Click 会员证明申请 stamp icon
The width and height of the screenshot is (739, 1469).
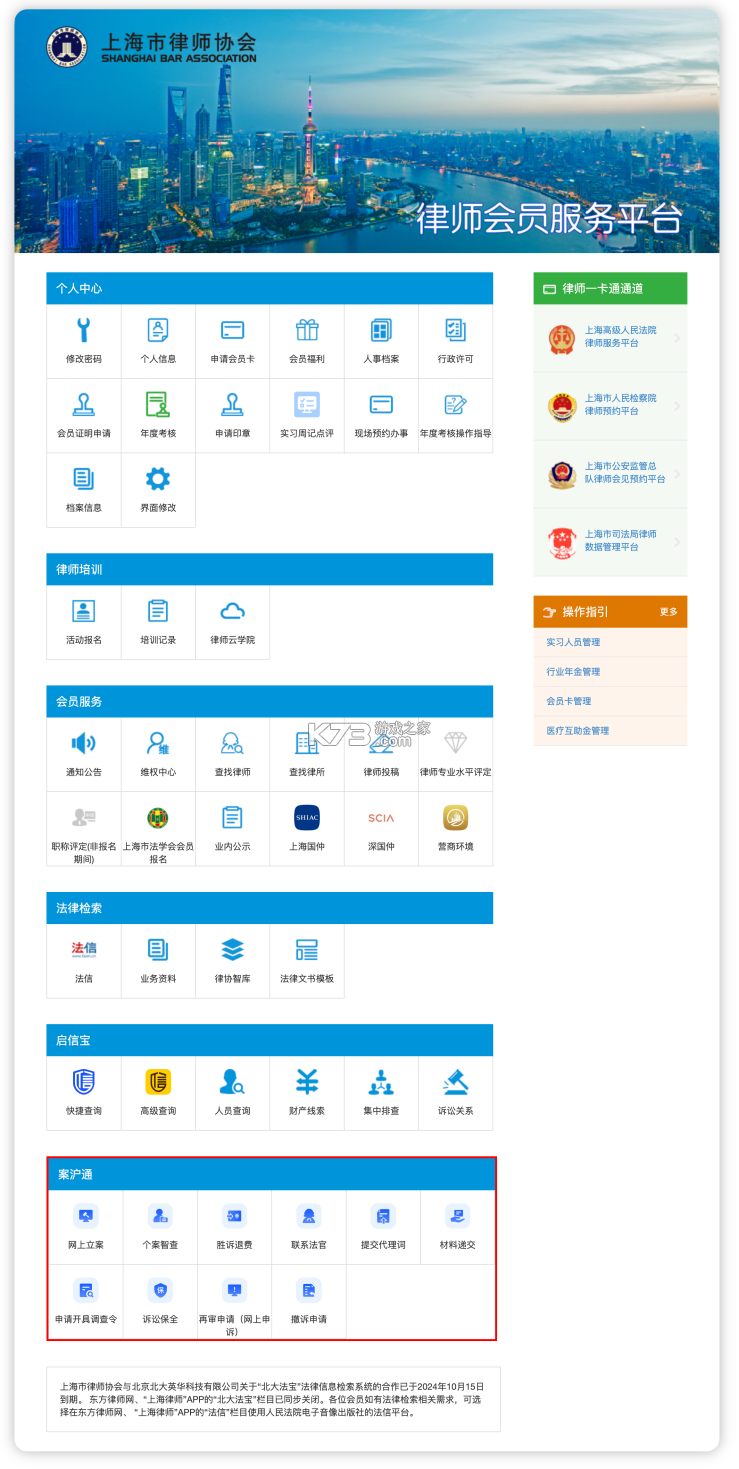(x=84, y=404)
